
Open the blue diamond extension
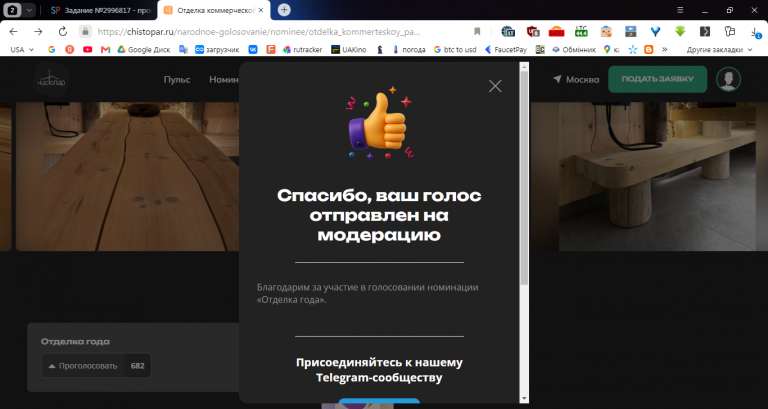(x=655, y=31)
